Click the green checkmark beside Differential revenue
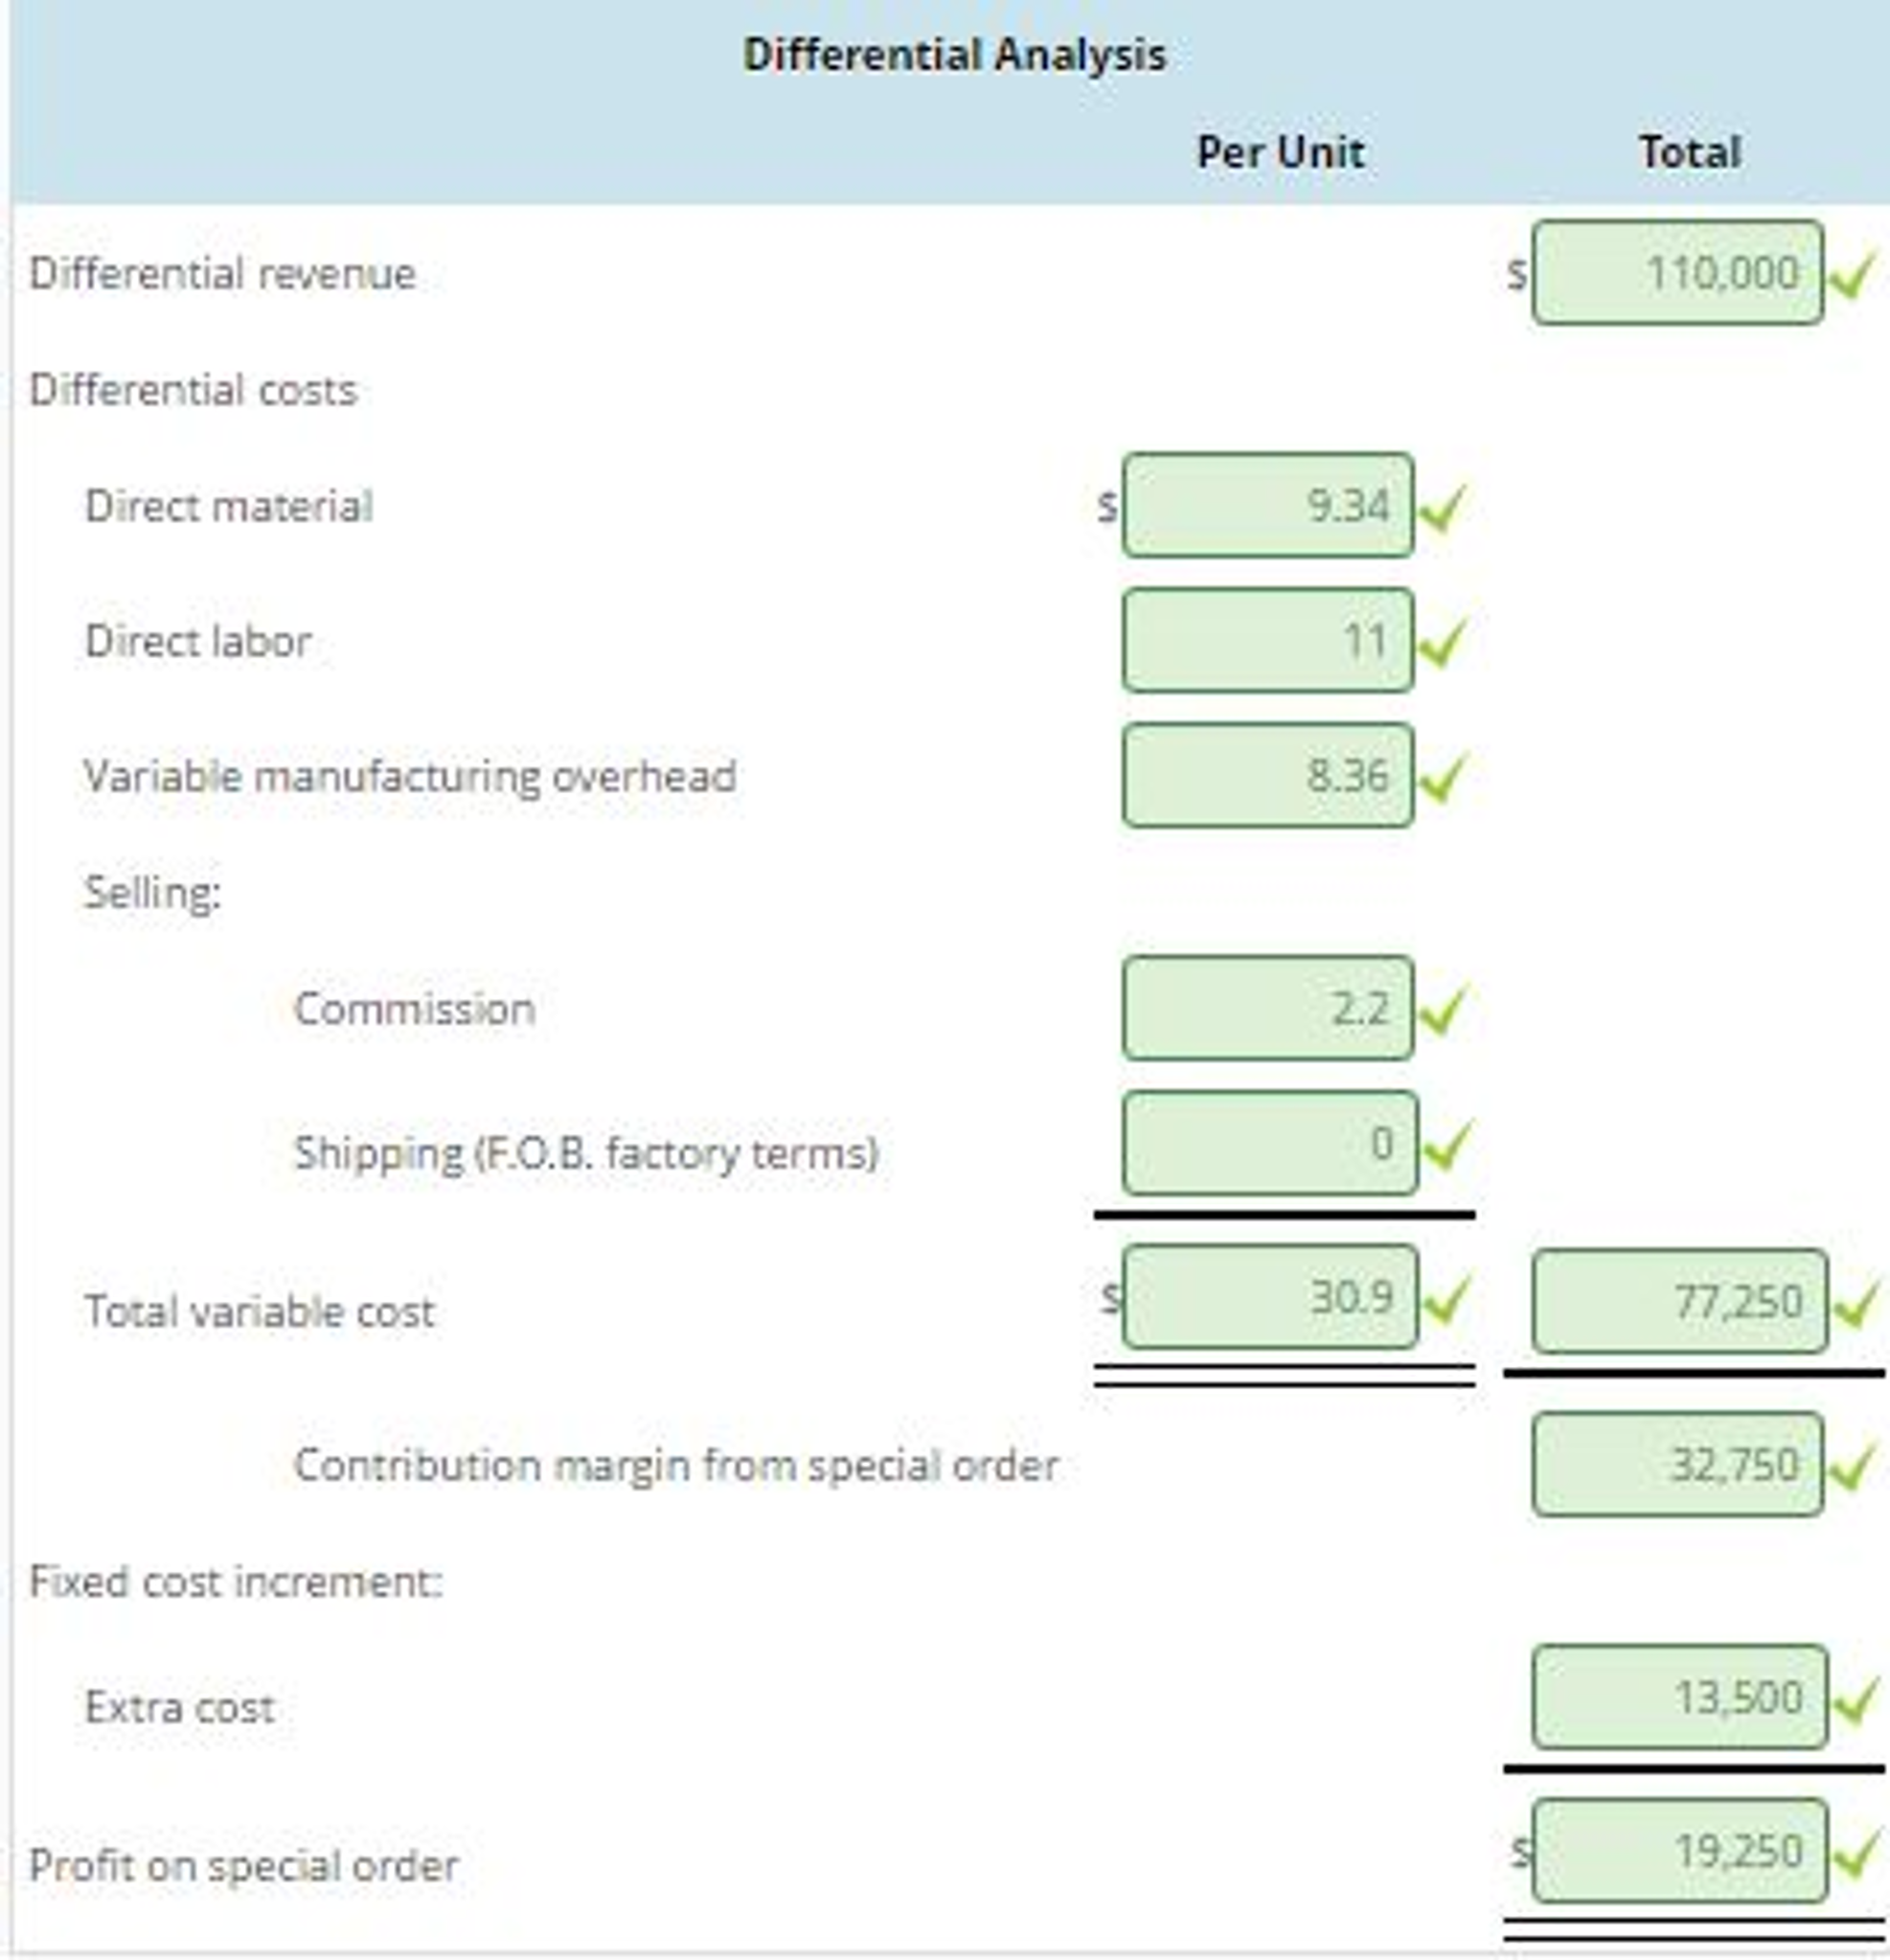 (1851, 276)
